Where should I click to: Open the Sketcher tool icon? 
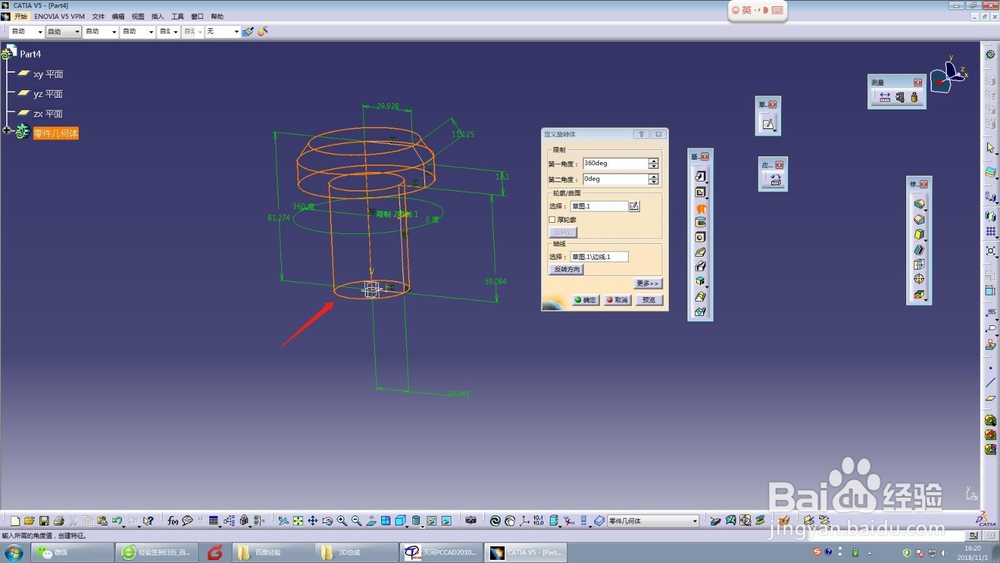[768, 124]
